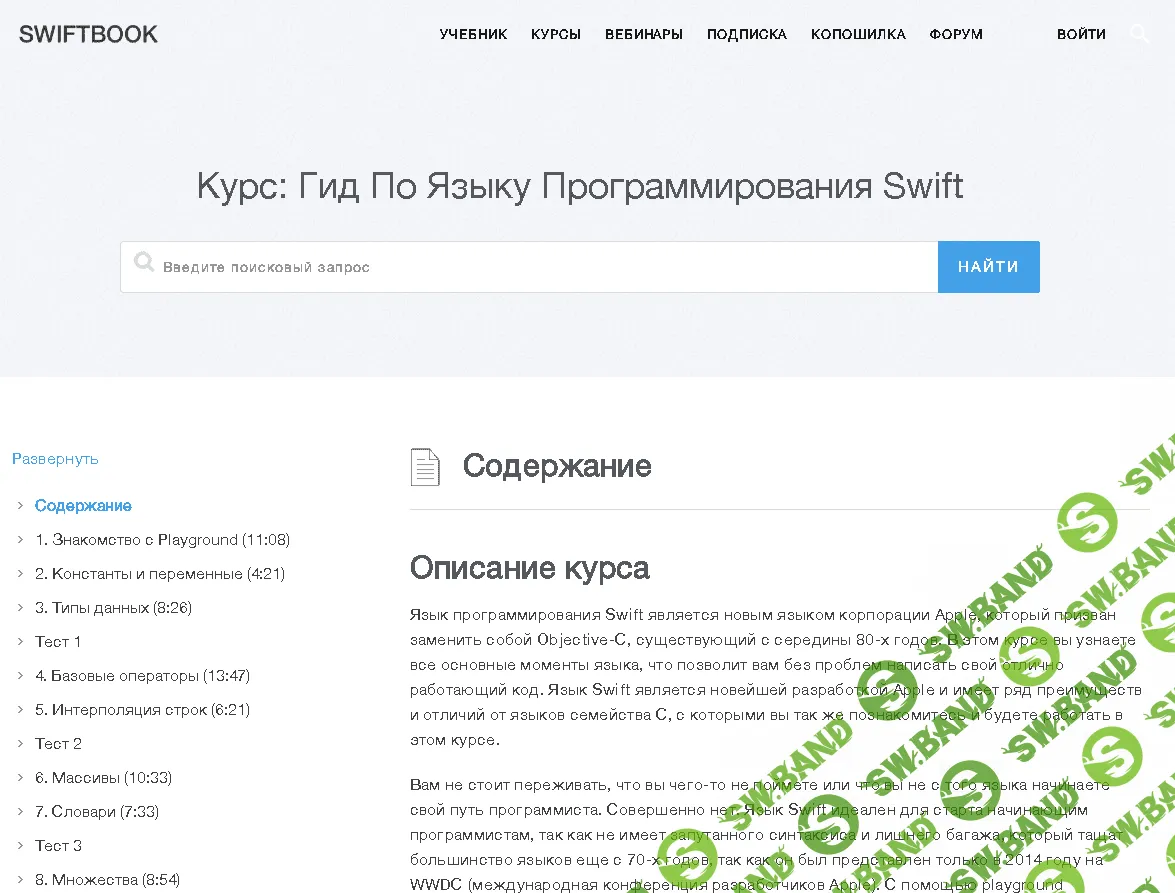Open the ВЕБИНАРЫ section
Screen dimensions: 1175x893
643,33
